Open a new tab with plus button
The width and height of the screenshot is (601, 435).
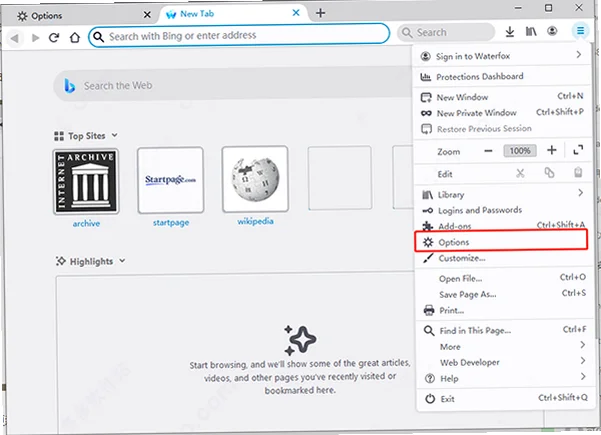(x=320, y=13)
